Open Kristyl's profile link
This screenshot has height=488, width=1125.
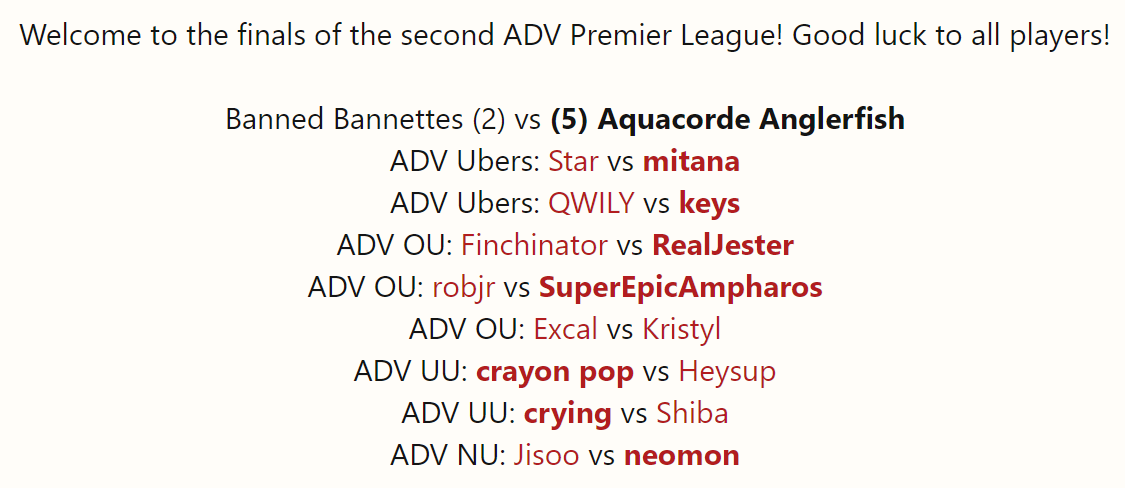click(682, 331)
